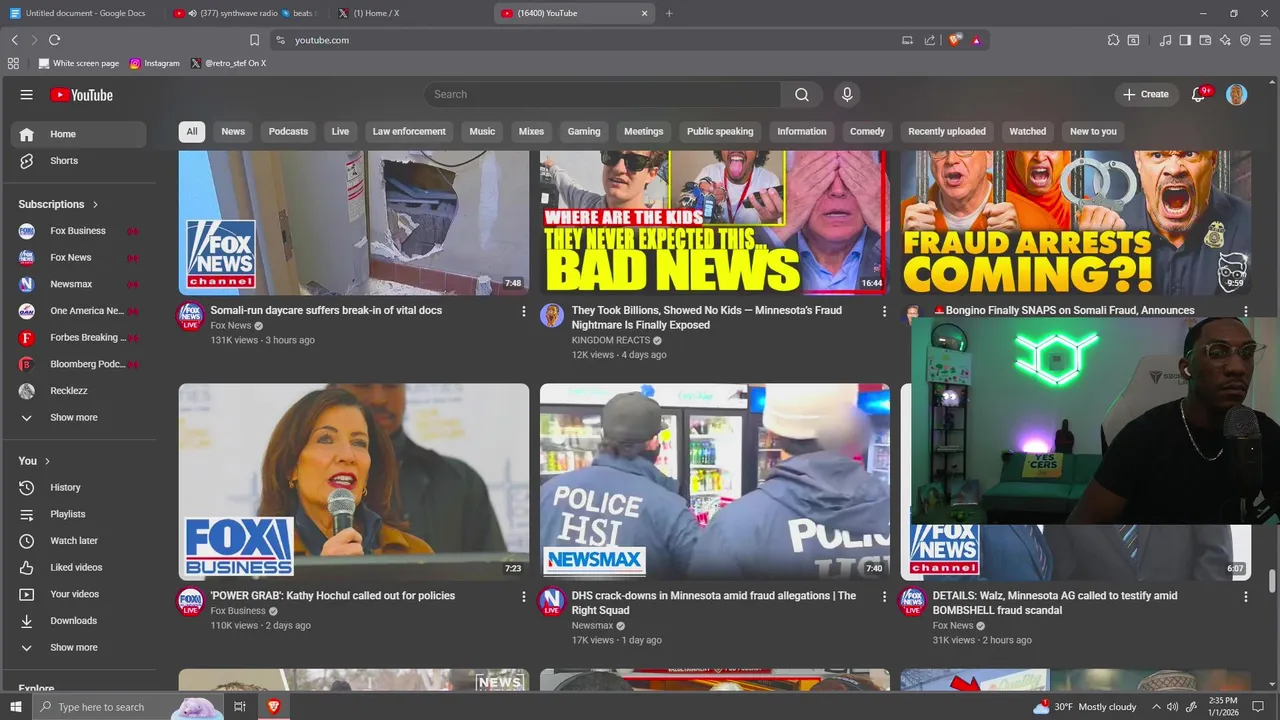Share this page via the share icon
The image size is (1280, 720).
pos(930,40)
